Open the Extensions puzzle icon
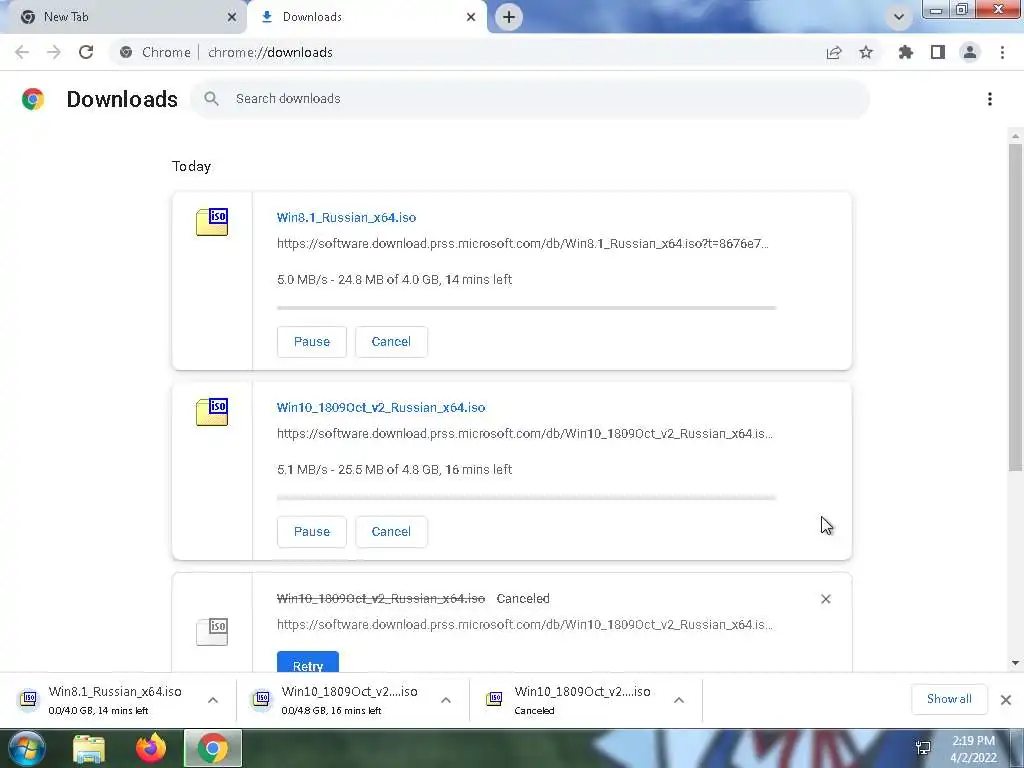 coord(906,52)
